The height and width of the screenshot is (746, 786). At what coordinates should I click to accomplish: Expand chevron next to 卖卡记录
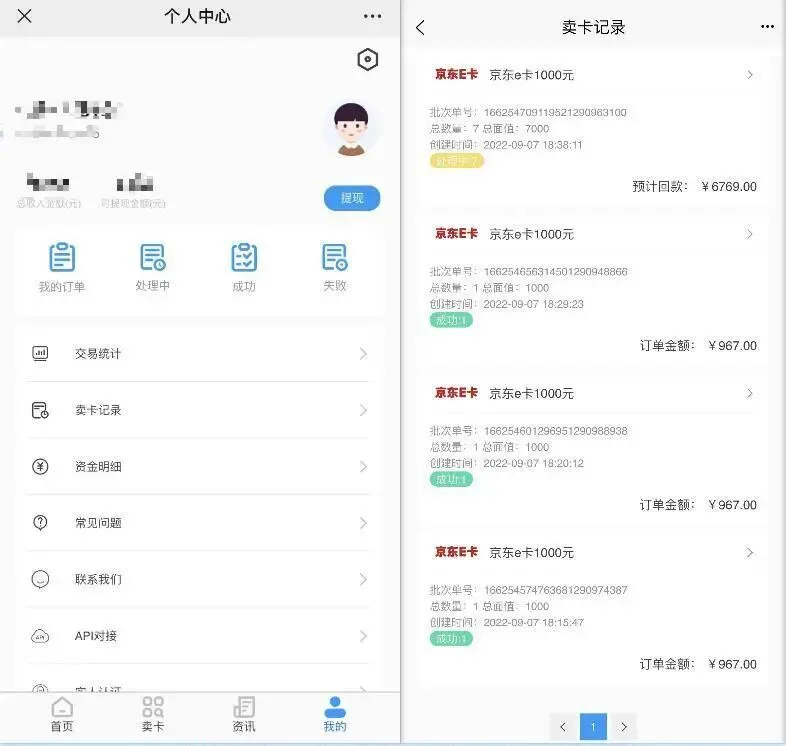pos(363,410)
